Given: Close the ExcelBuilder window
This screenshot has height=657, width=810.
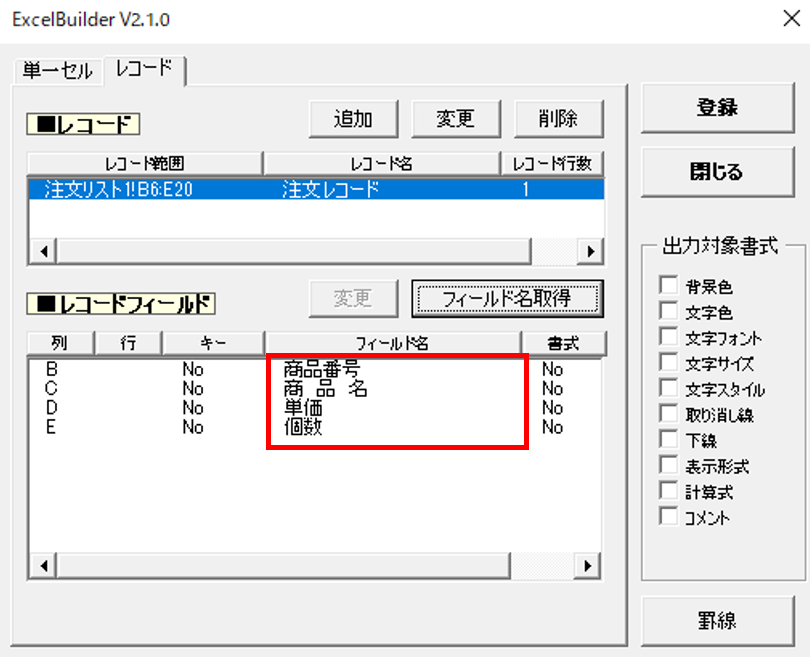Looking at the screenshot, I should 791,19.
